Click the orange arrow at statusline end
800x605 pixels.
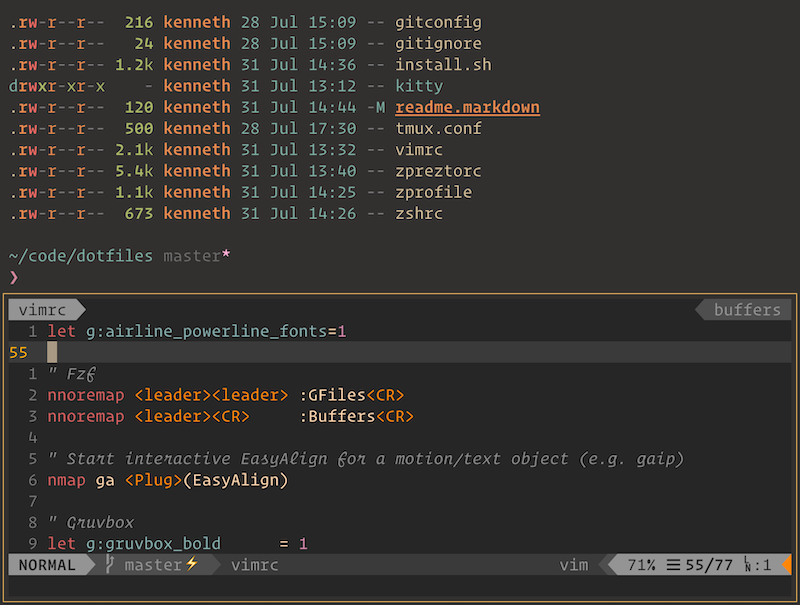coord(787,564)
